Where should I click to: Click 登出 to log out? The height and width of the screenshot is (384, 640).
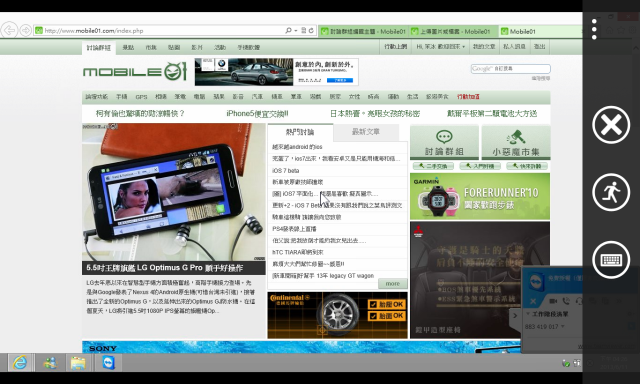point(540,47)
